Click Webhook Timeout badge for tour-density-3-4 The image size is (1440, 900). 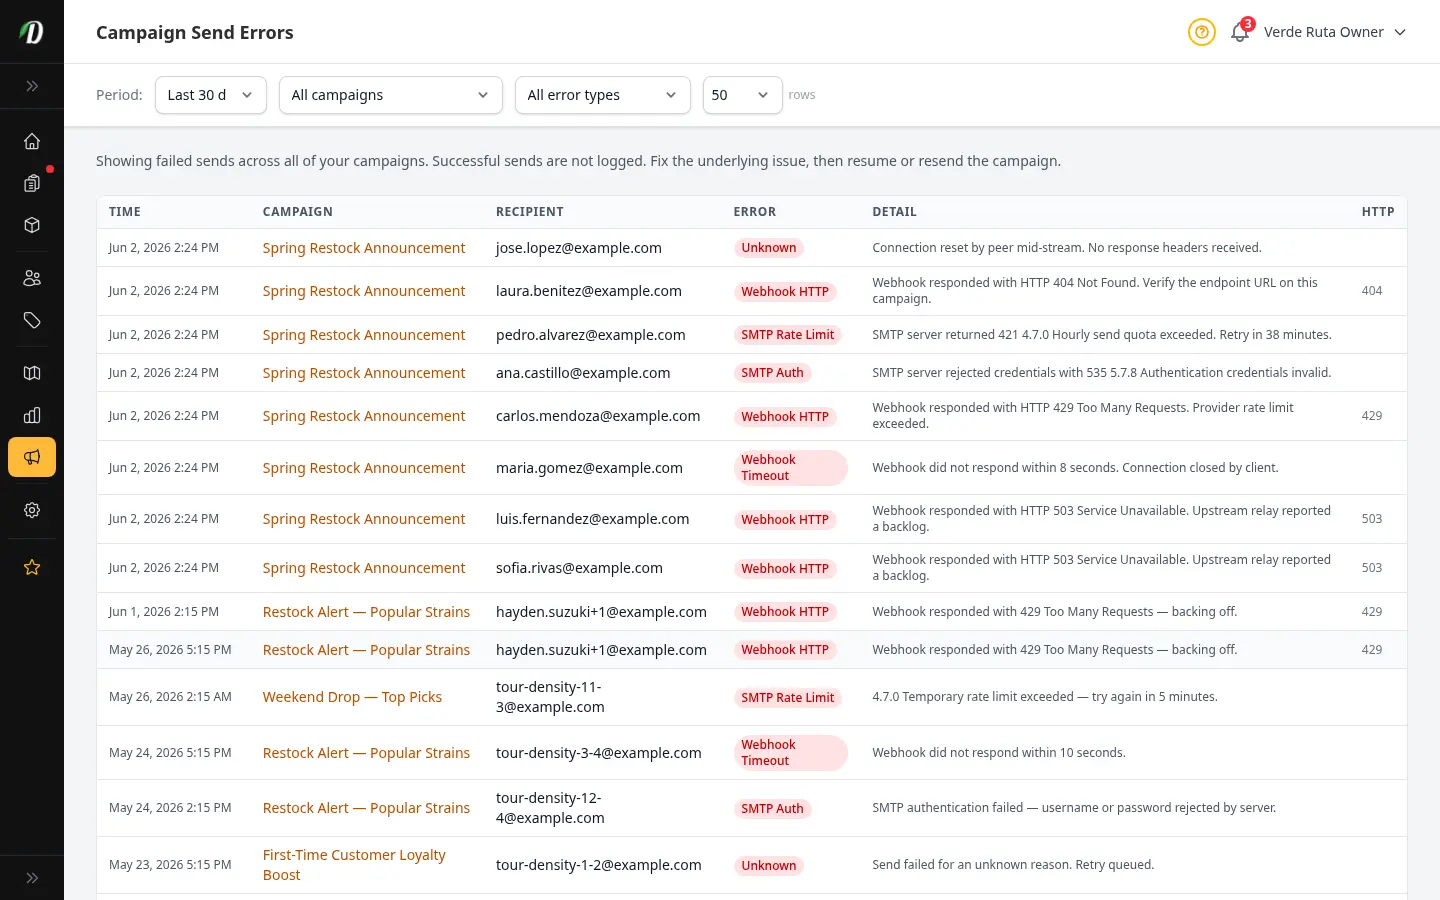pyautogui.click(x=790, y=753)
